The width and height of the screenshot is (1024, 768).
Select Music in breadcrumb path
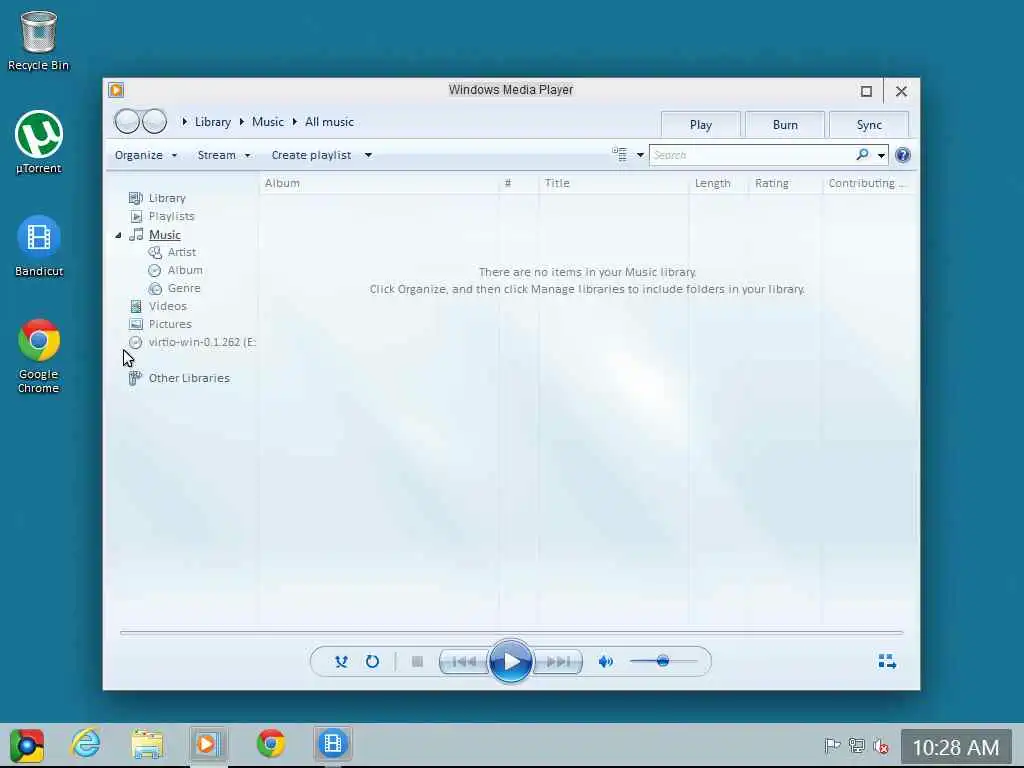(x=268, y=121)
